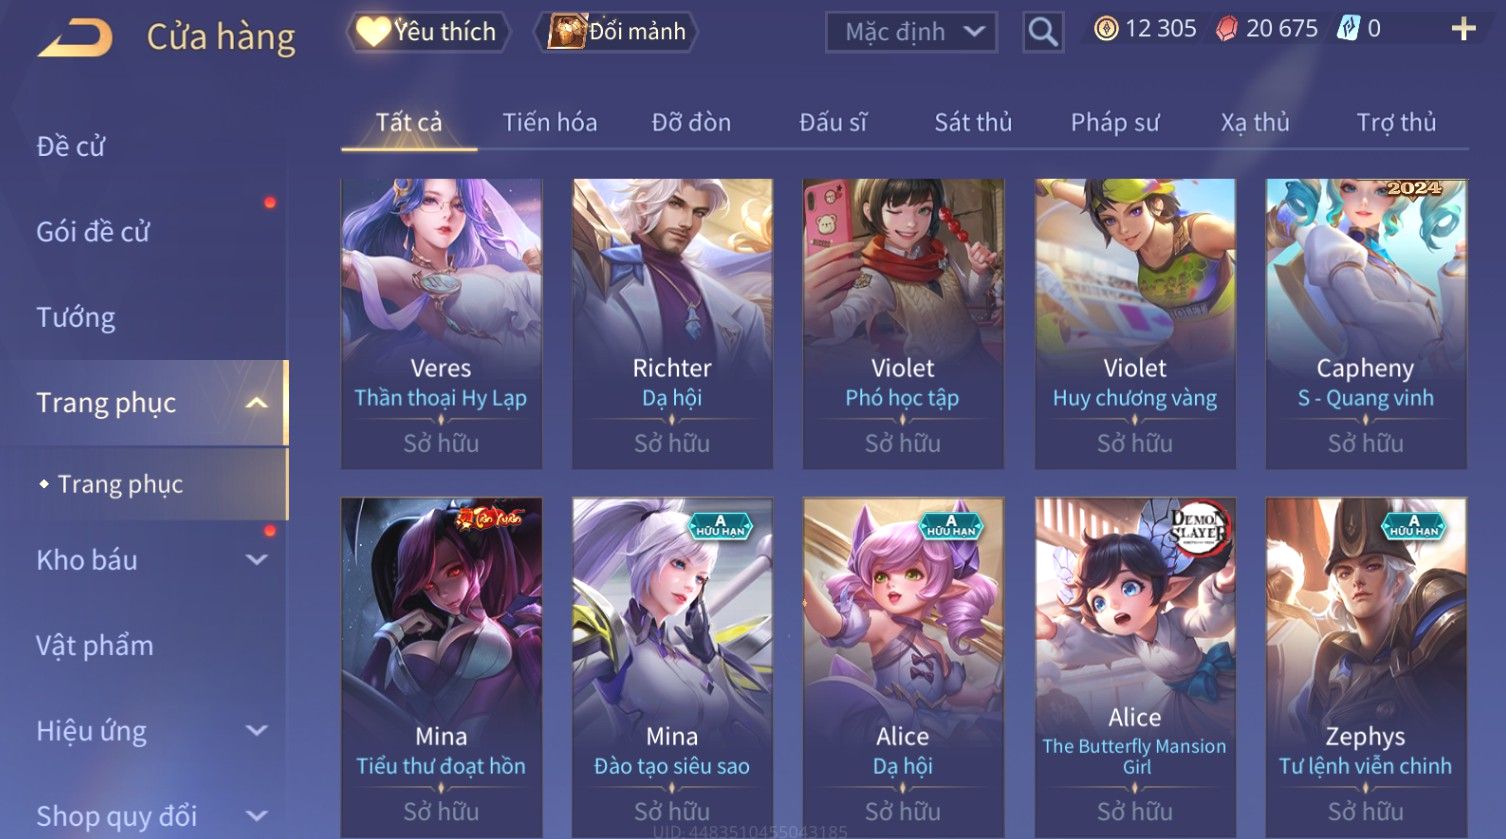
Task: Select Veres Thần thoại Hy Lạp skin card
Action: click(x=441, y=324)
